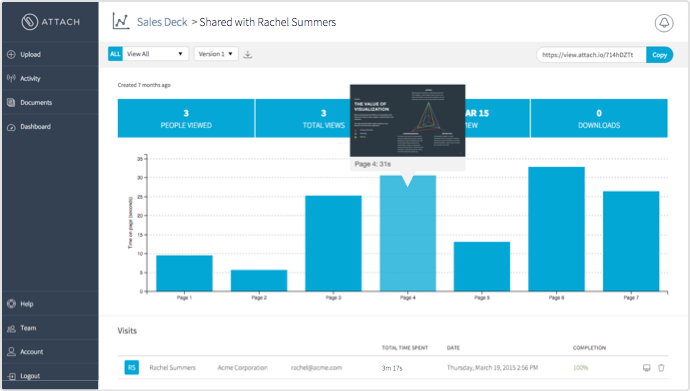
Task: Follow the Sales Deck breadcrumb link
Action: [x=162, y=22]
